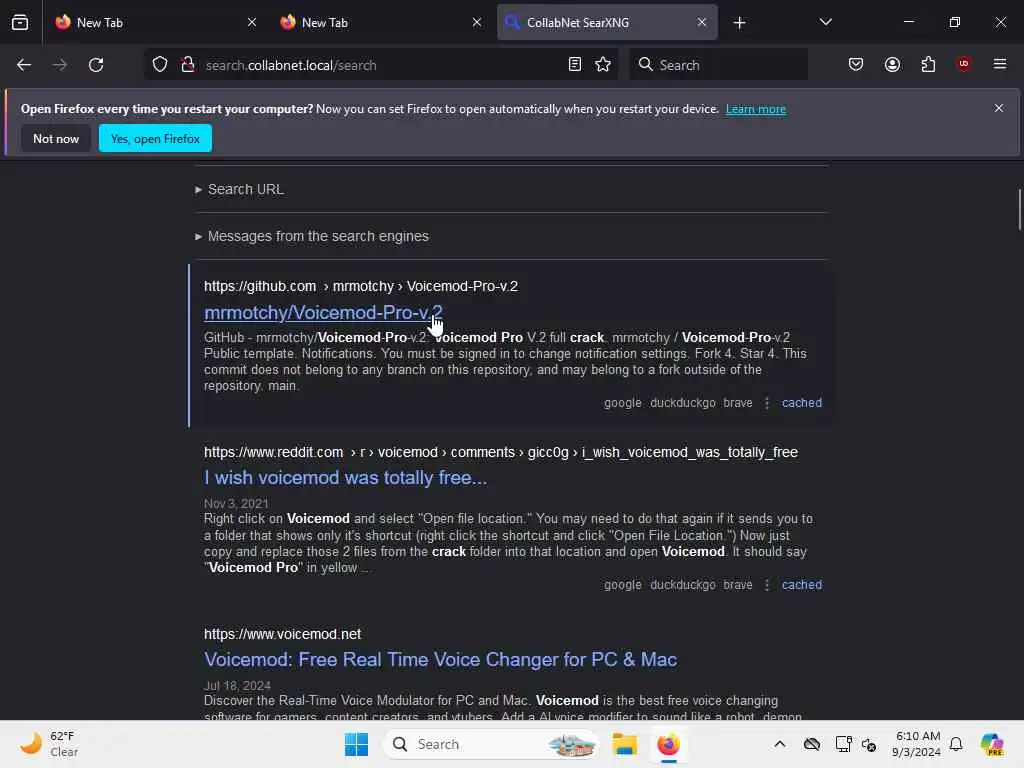Open the Pocket save icon
Screen dimensions: 1024x768
[x=856, y=64]
